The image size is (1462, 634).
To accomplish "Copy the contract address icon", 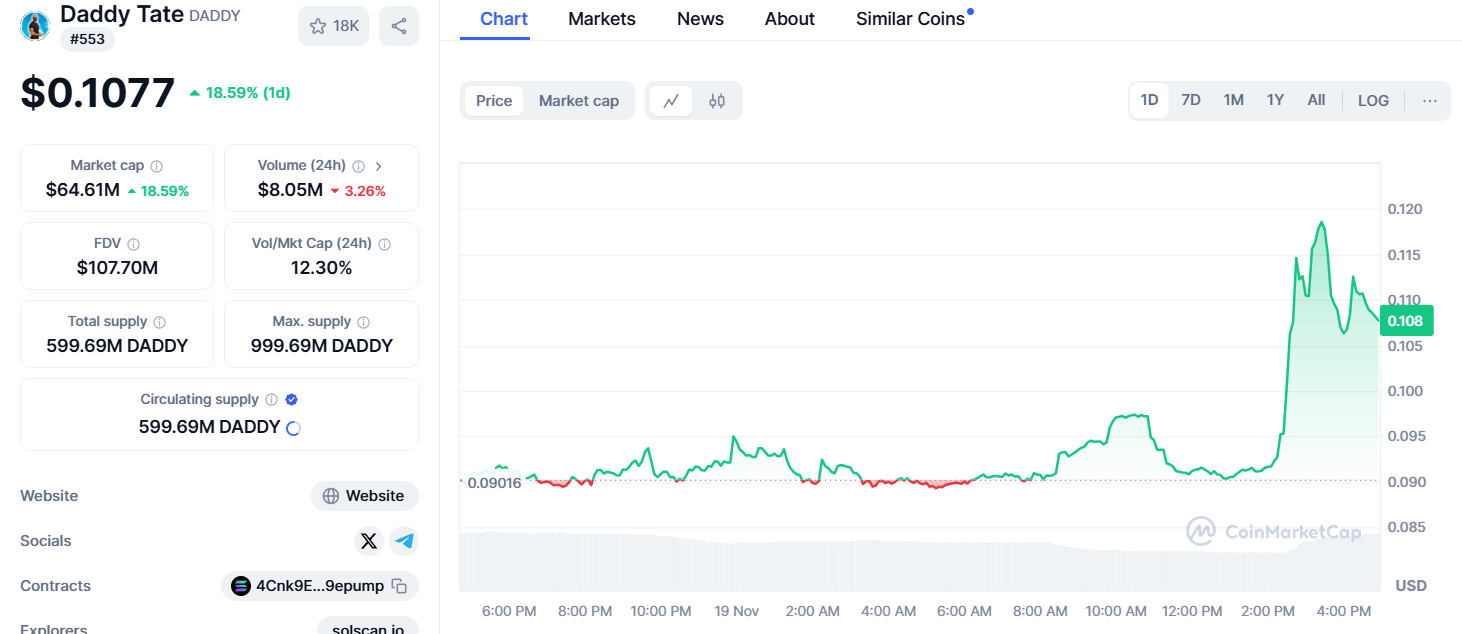I will click(x=399, y=586).
